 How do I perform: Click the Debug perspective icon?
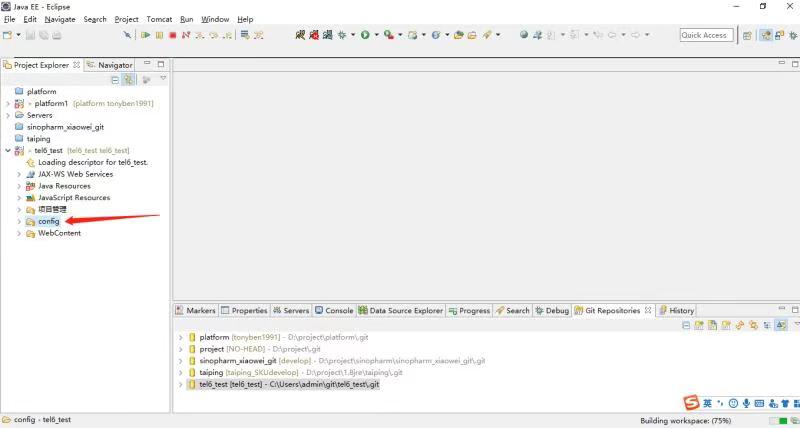[793, 35]
